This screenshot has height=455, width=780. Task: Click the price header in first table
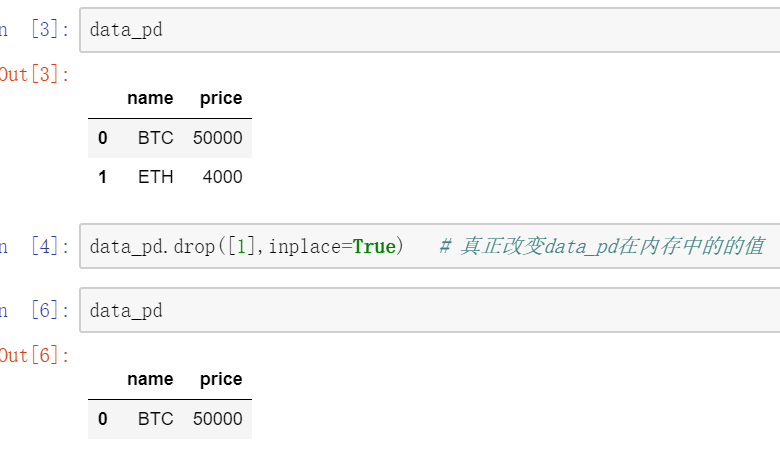[x=221, y=98]
